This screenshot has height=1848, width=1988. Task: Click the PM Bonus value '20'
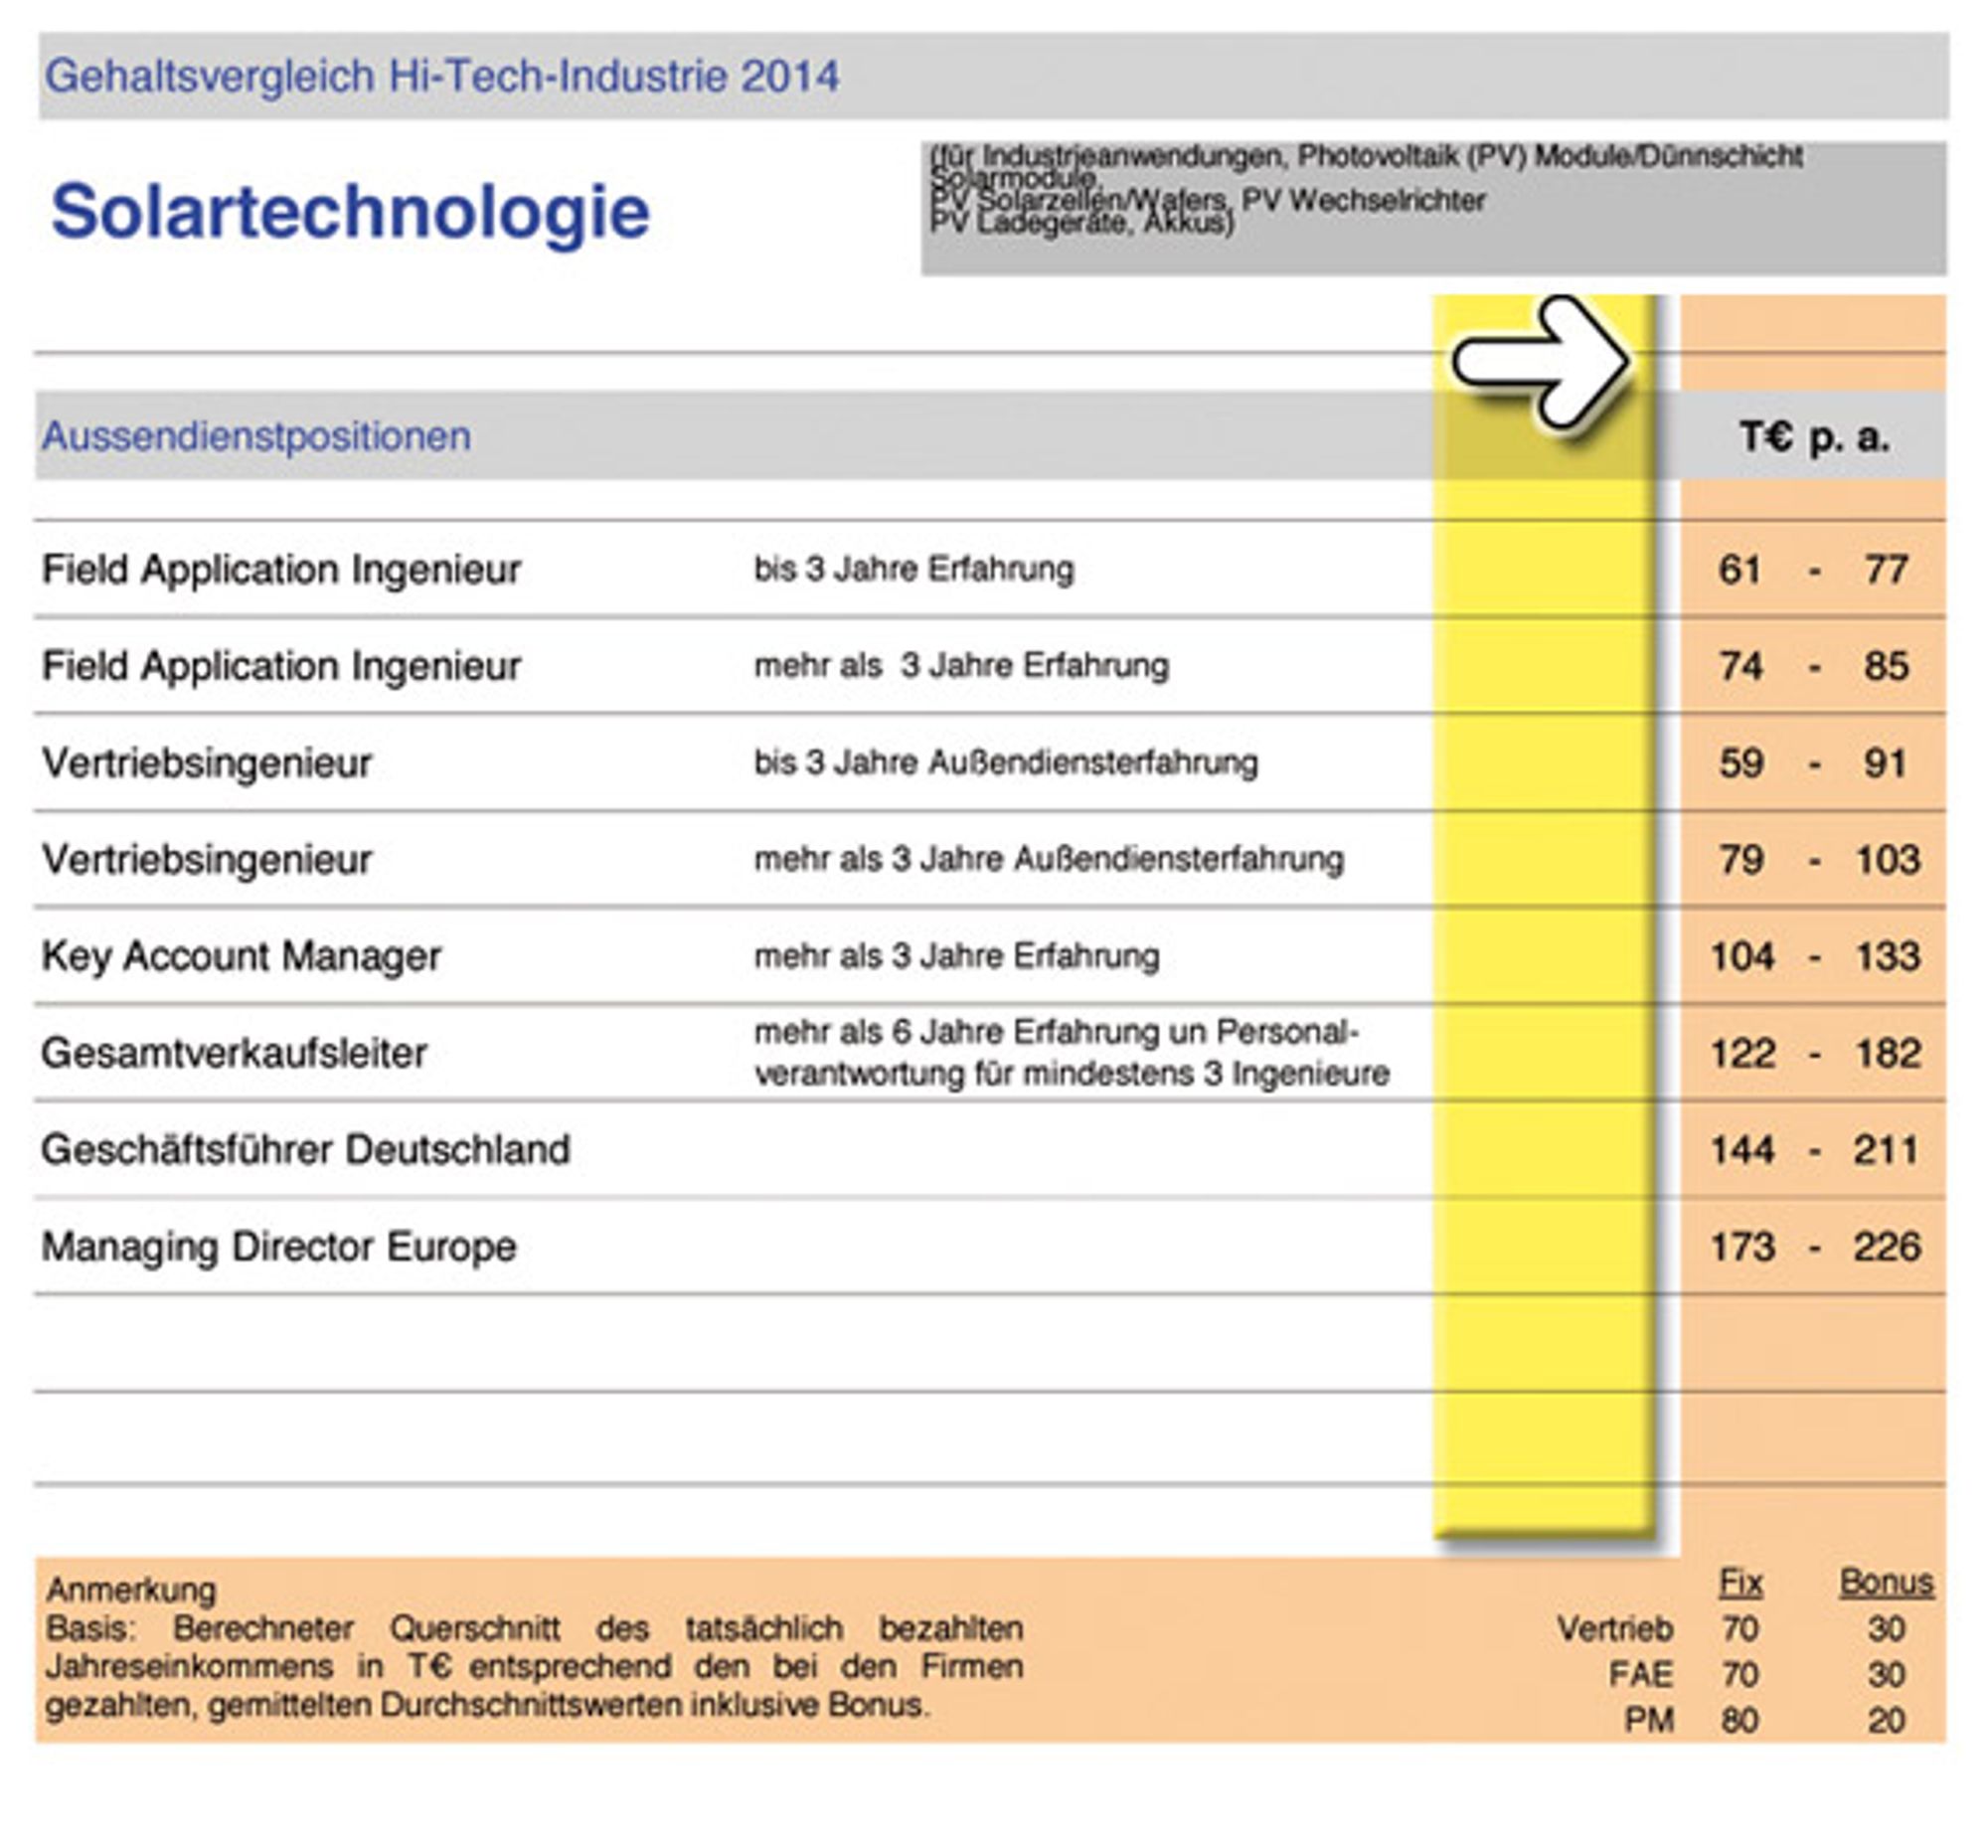click(1885, 1720)
